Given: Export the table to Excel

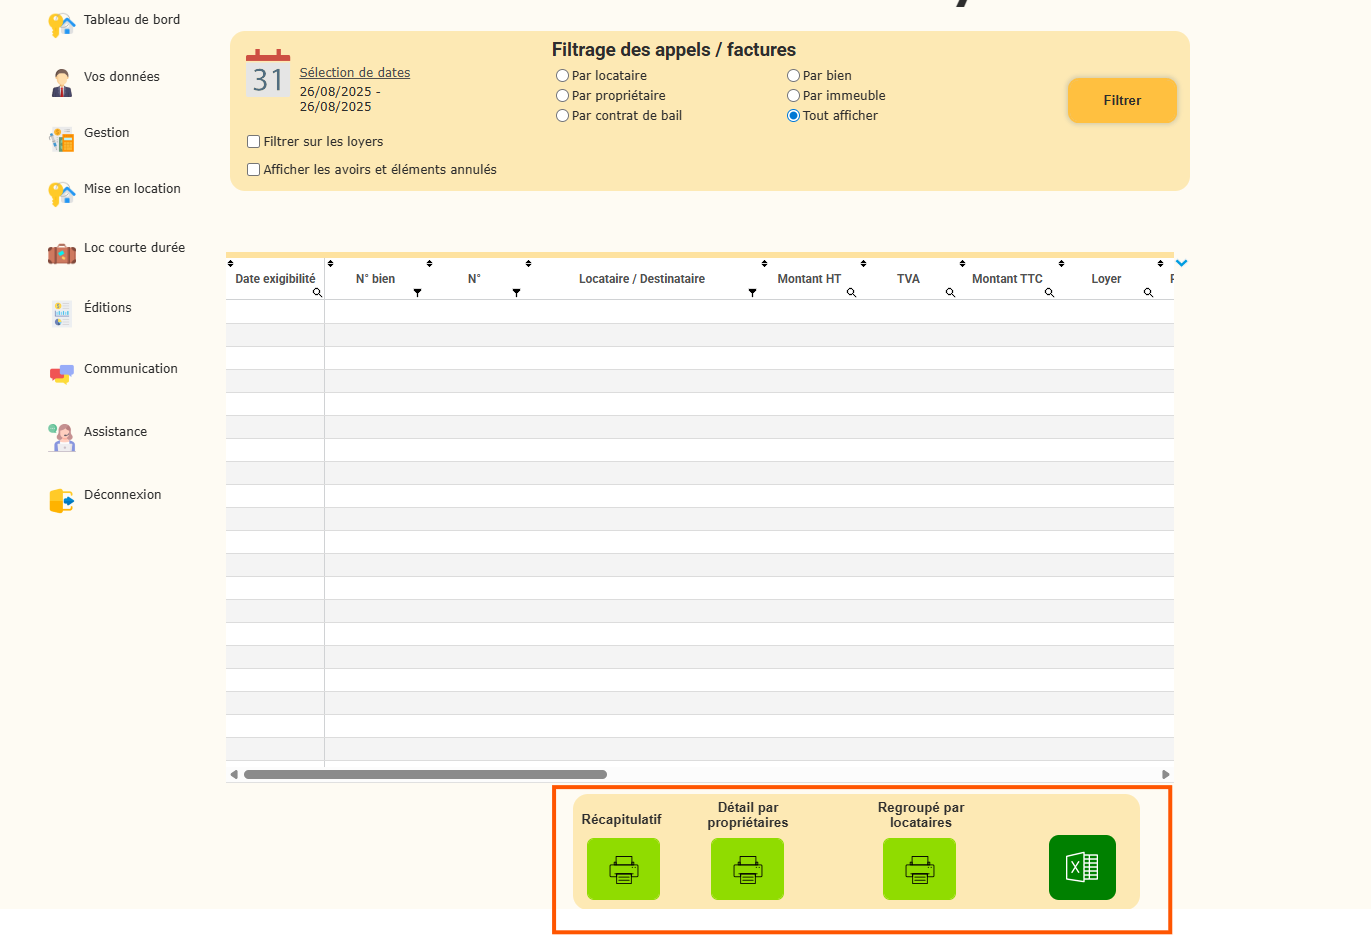Looking at the screenshot, I should [1082, 867].
